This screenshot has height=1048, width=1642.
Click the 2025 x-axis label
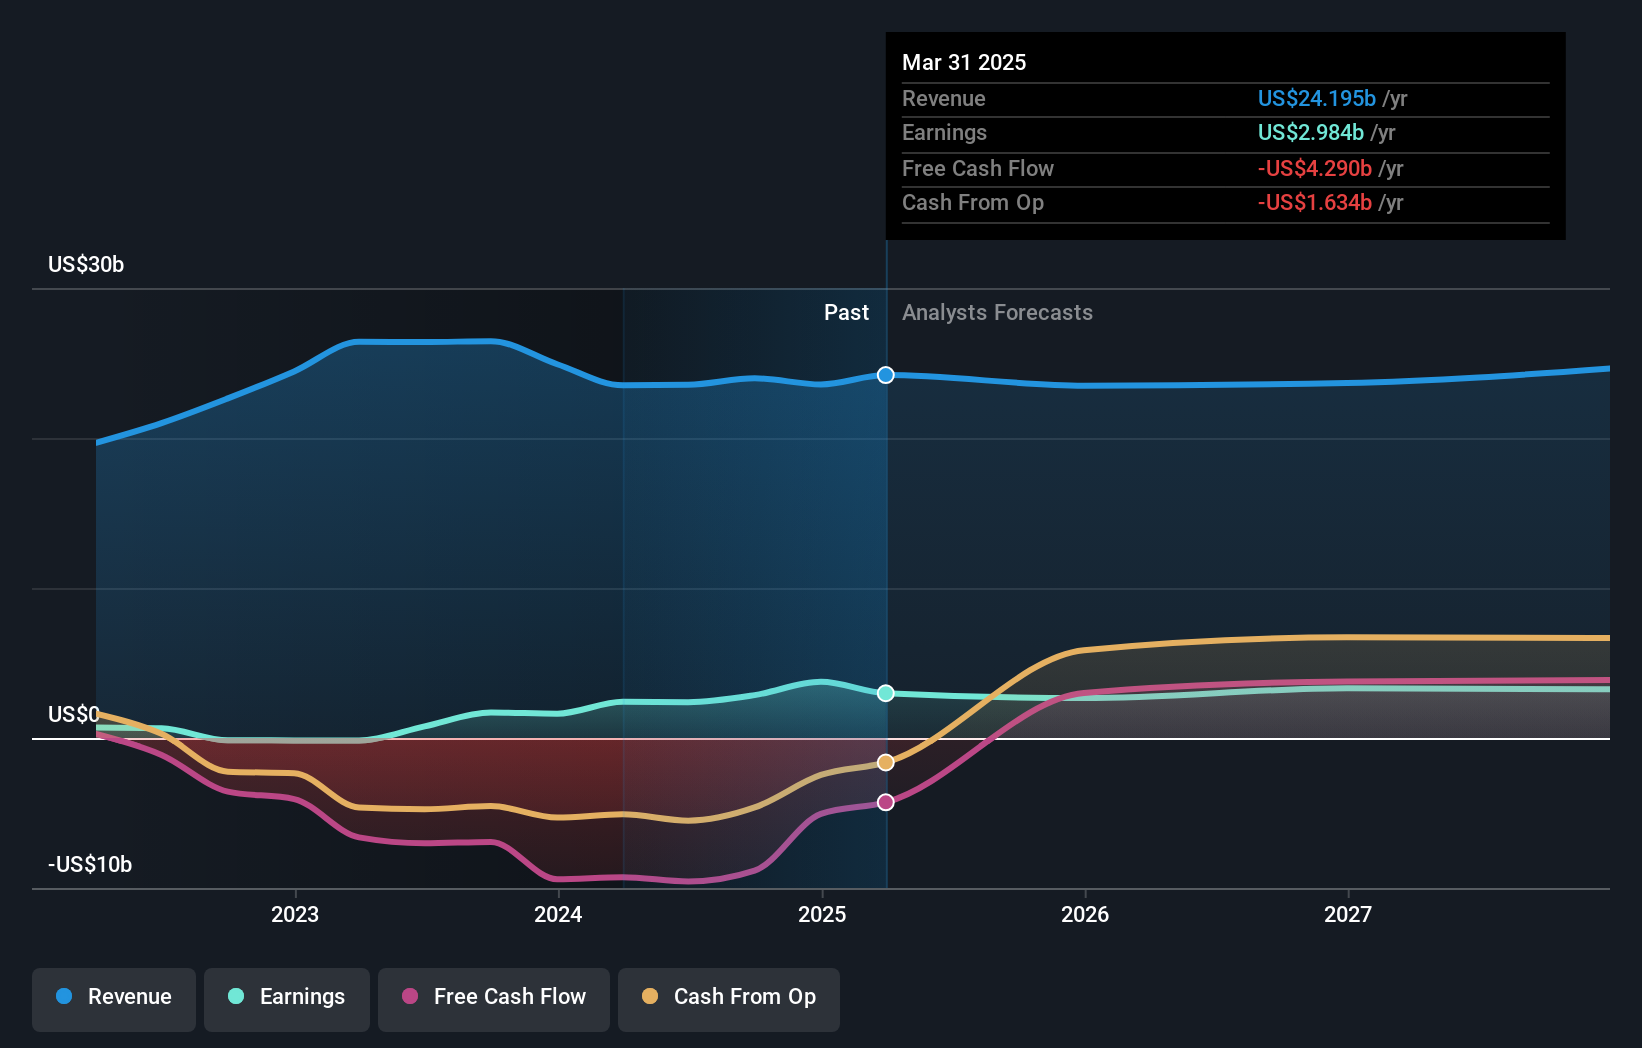click(822, 914)
